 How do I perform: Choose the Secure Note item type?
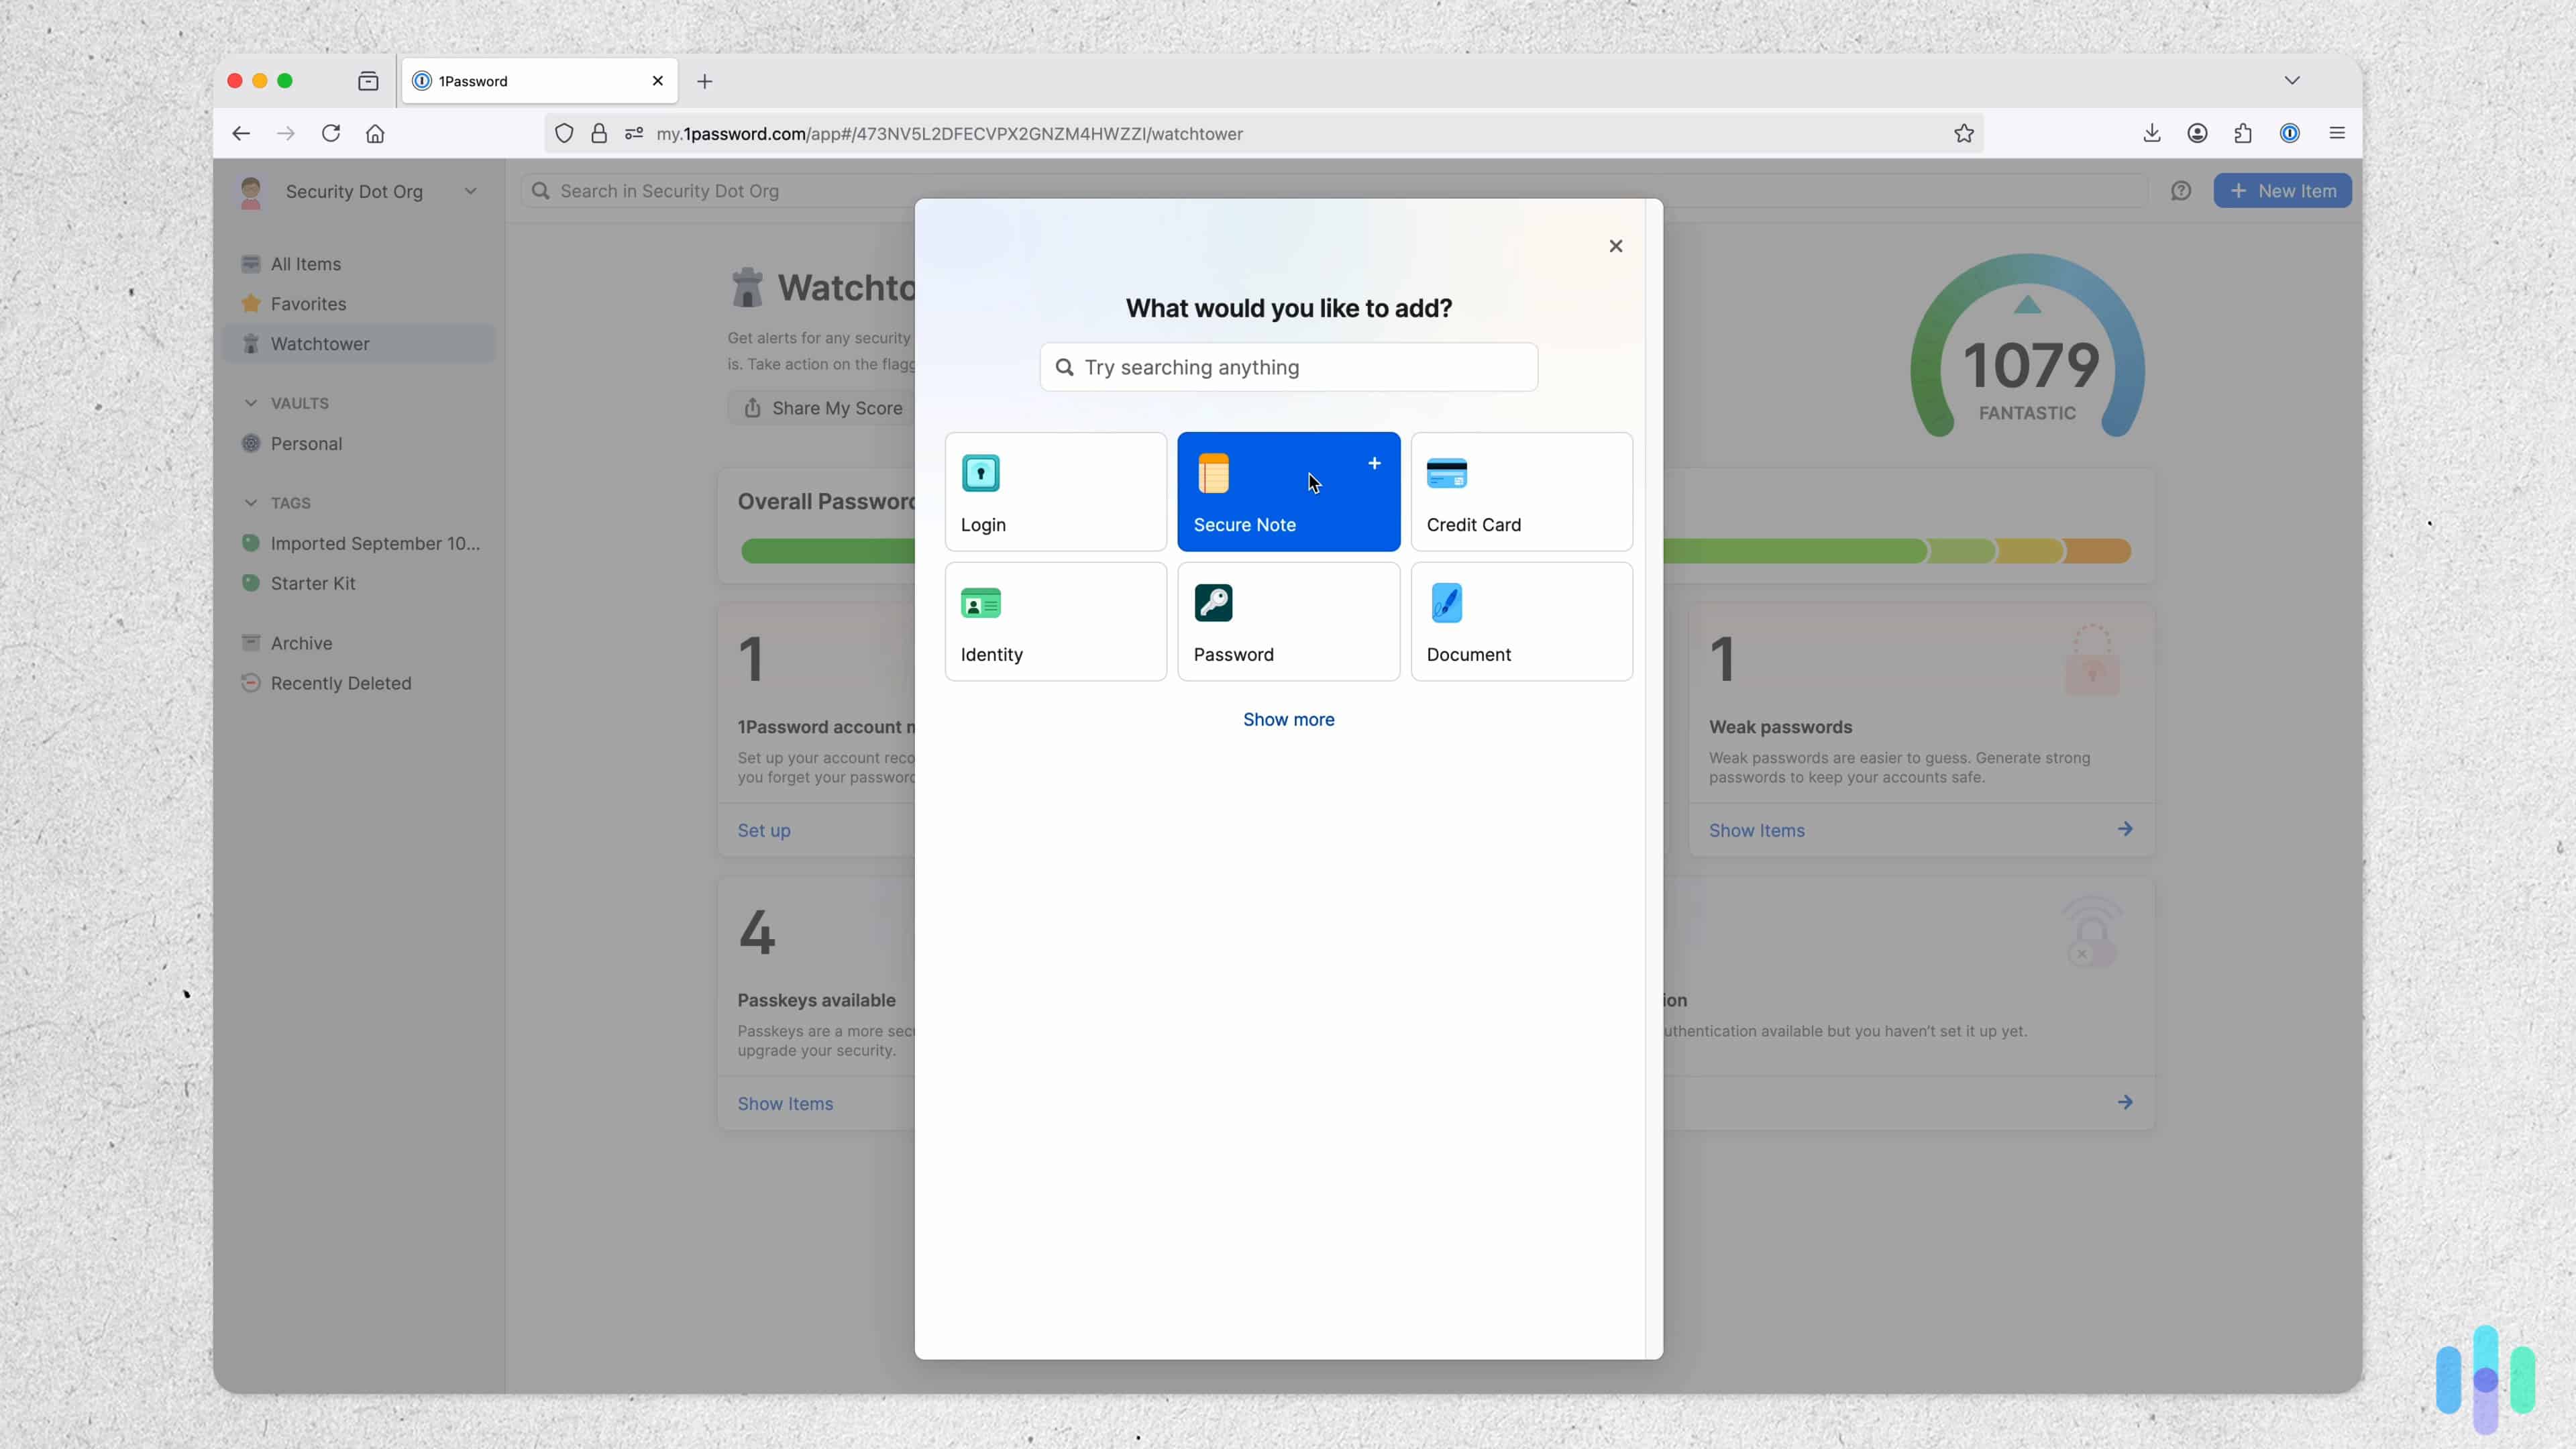tap(1288, 491)
